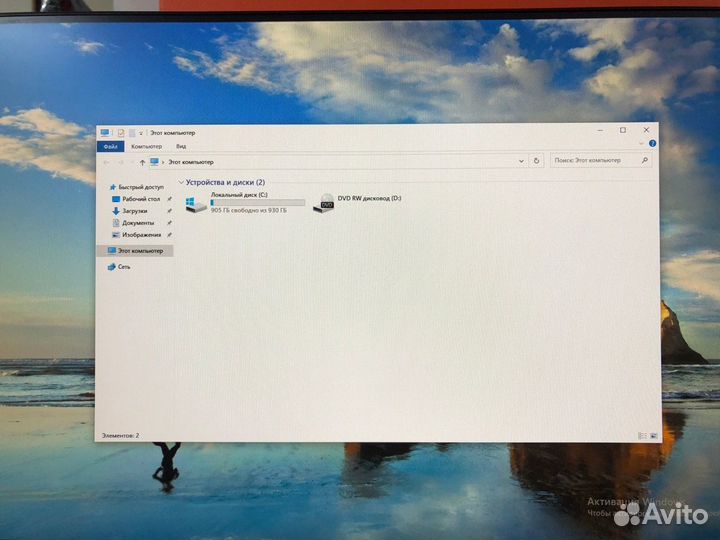Image resolution: width=720 pixels, height=540 pixels.
Task: Close the Этот компьютер window
Action: [x=646, y=130]
